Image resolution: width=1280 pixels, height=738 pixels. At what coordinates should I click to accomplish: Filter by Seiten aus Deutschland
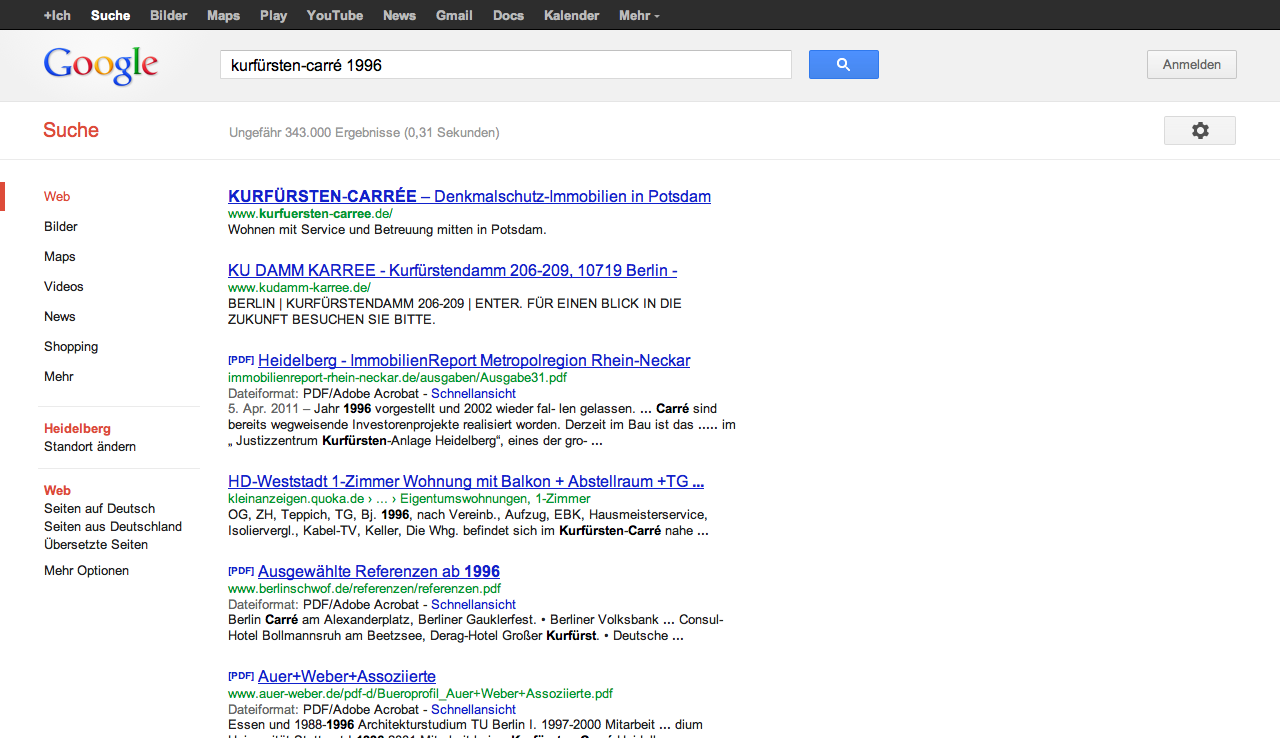(x=113, y=527)
